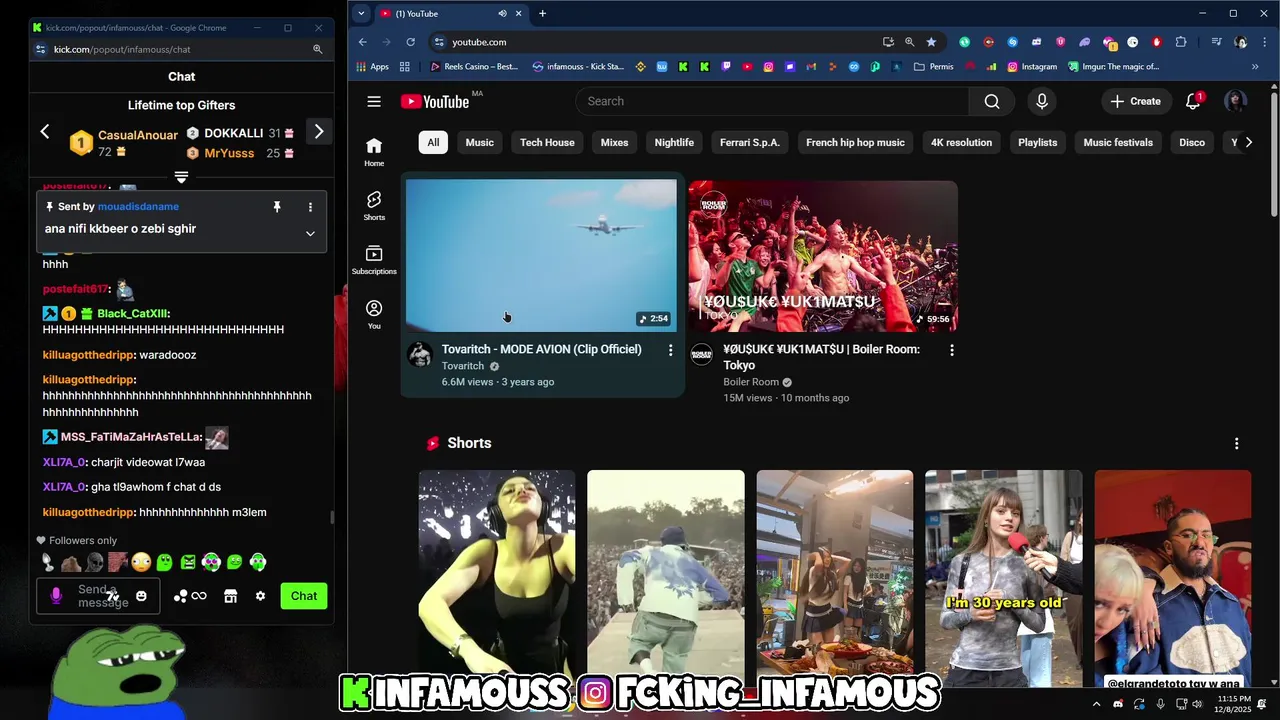The width and height of the screenshot is (1280, 720).
Task: Bookmark this page with the star icon
Action: (x=931, y=42)
